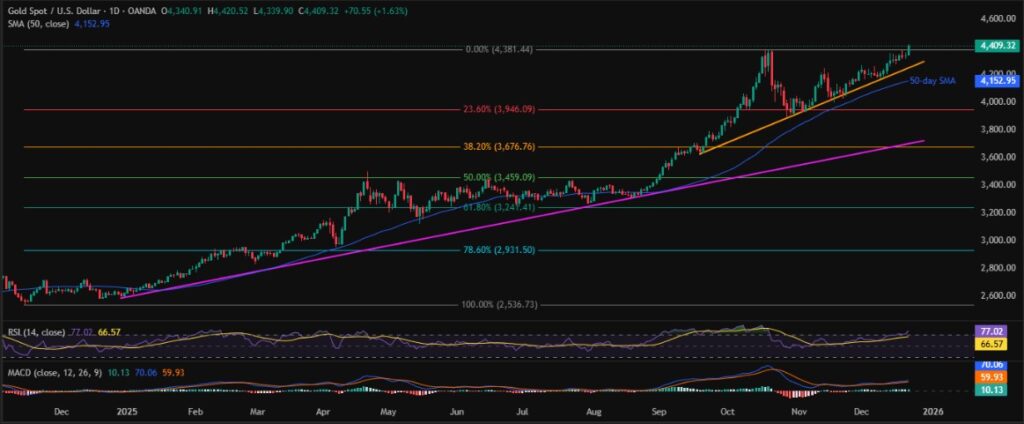Click the 3,600.00 price axis label

[998, 157]
